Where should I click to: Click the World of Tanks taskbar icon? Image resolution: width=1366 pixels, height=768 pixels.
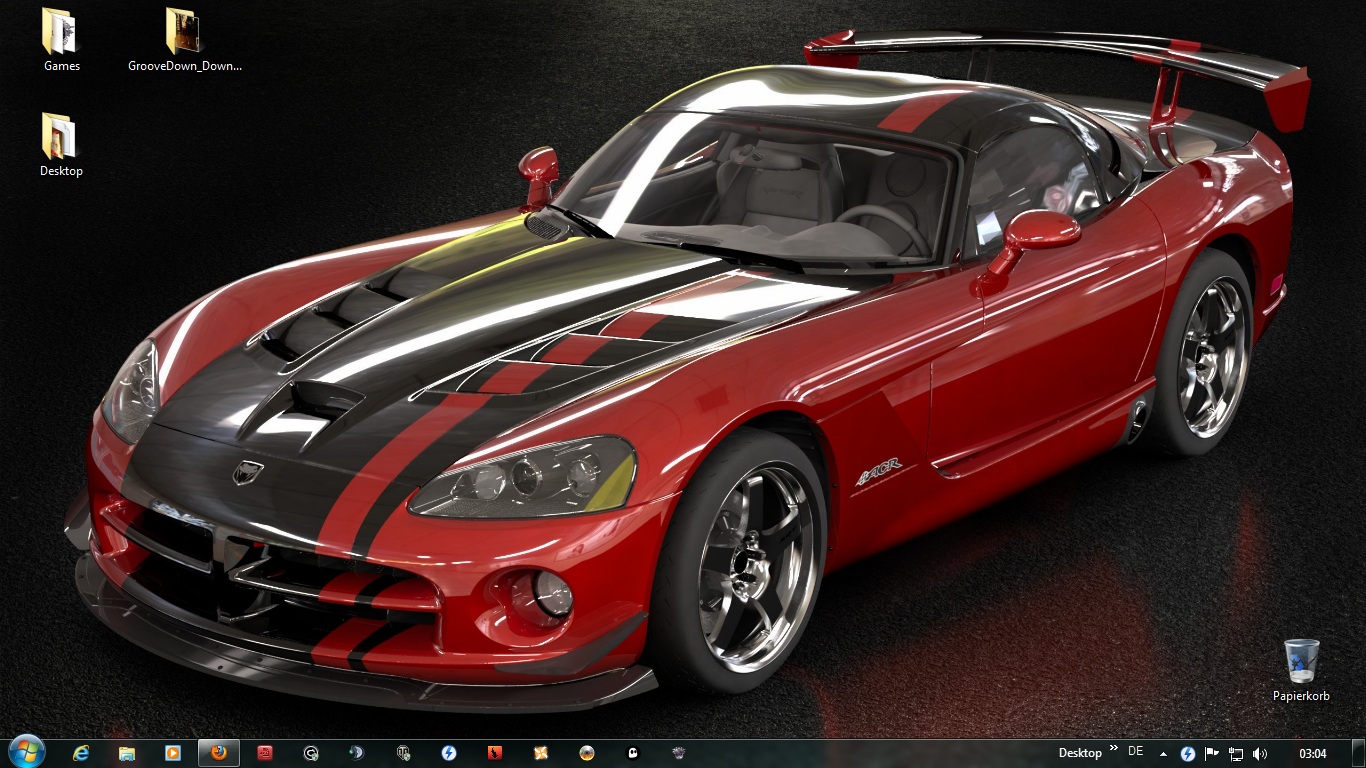click(x=403, y=753)
